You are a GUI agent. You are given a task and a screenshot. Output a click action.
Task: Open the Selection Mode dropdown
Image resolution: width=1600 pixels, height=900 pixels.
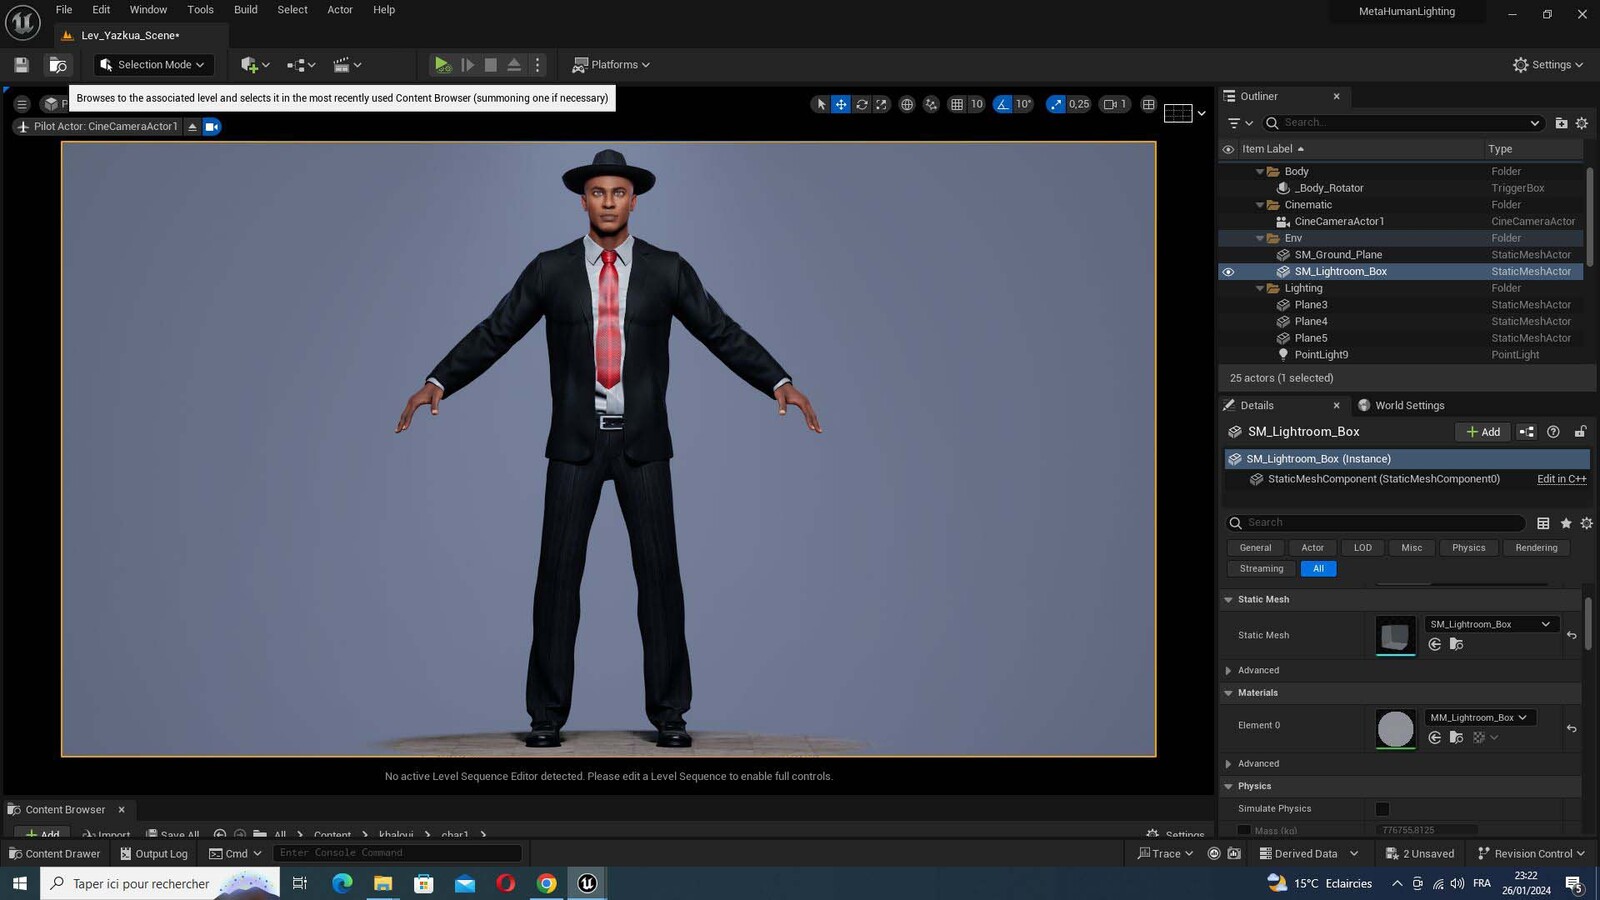154,64
